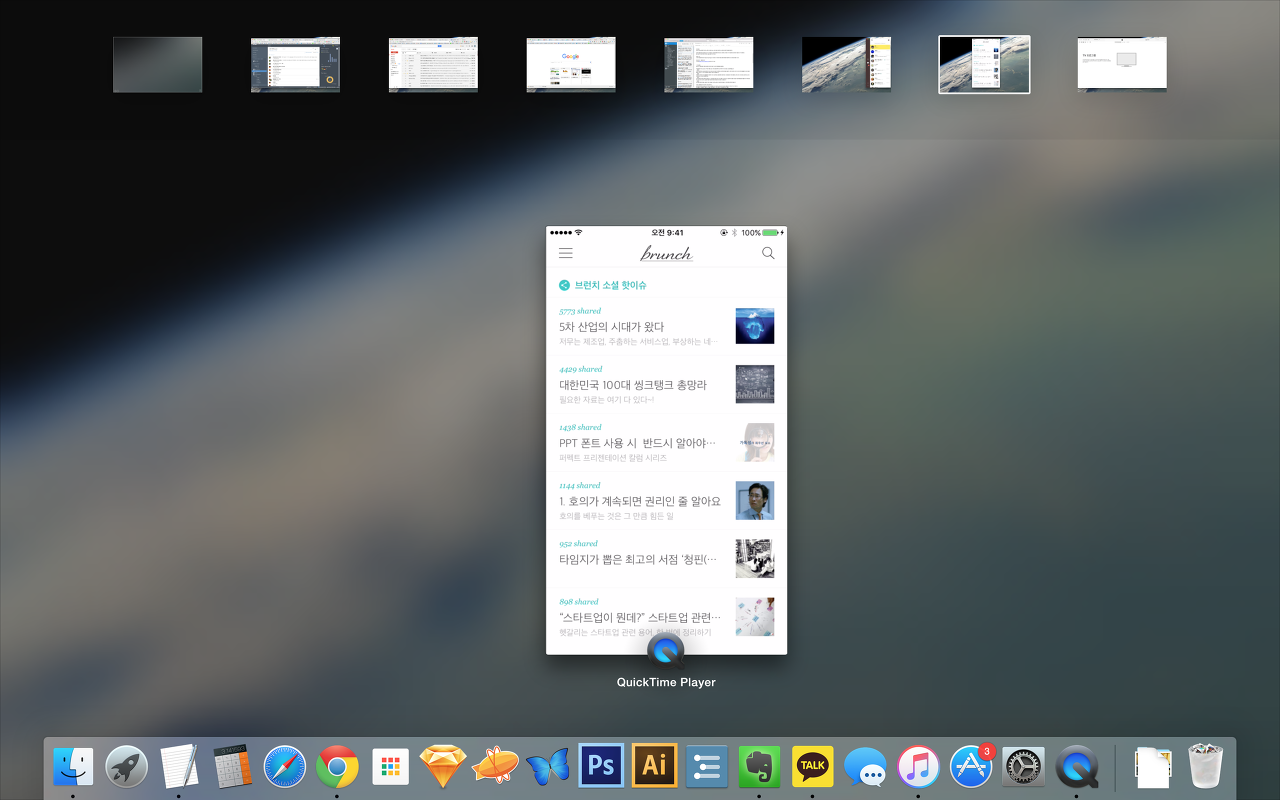This screenshot has width=1280, height=800.
Task: Click the QuickTime Player Dock icon
Action: pyautogui.click(x=1076, y=767)
